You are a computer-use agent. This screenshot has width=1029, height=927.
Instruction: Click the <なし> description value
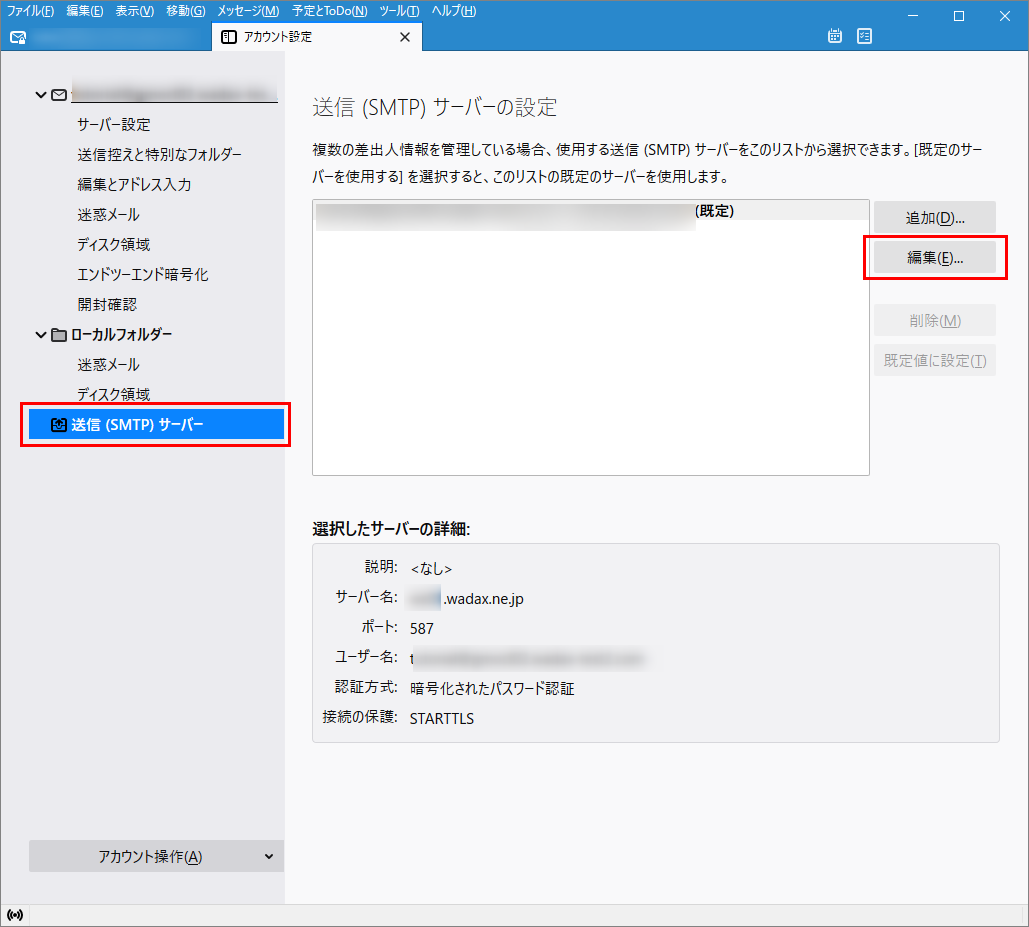click(431, 569)
